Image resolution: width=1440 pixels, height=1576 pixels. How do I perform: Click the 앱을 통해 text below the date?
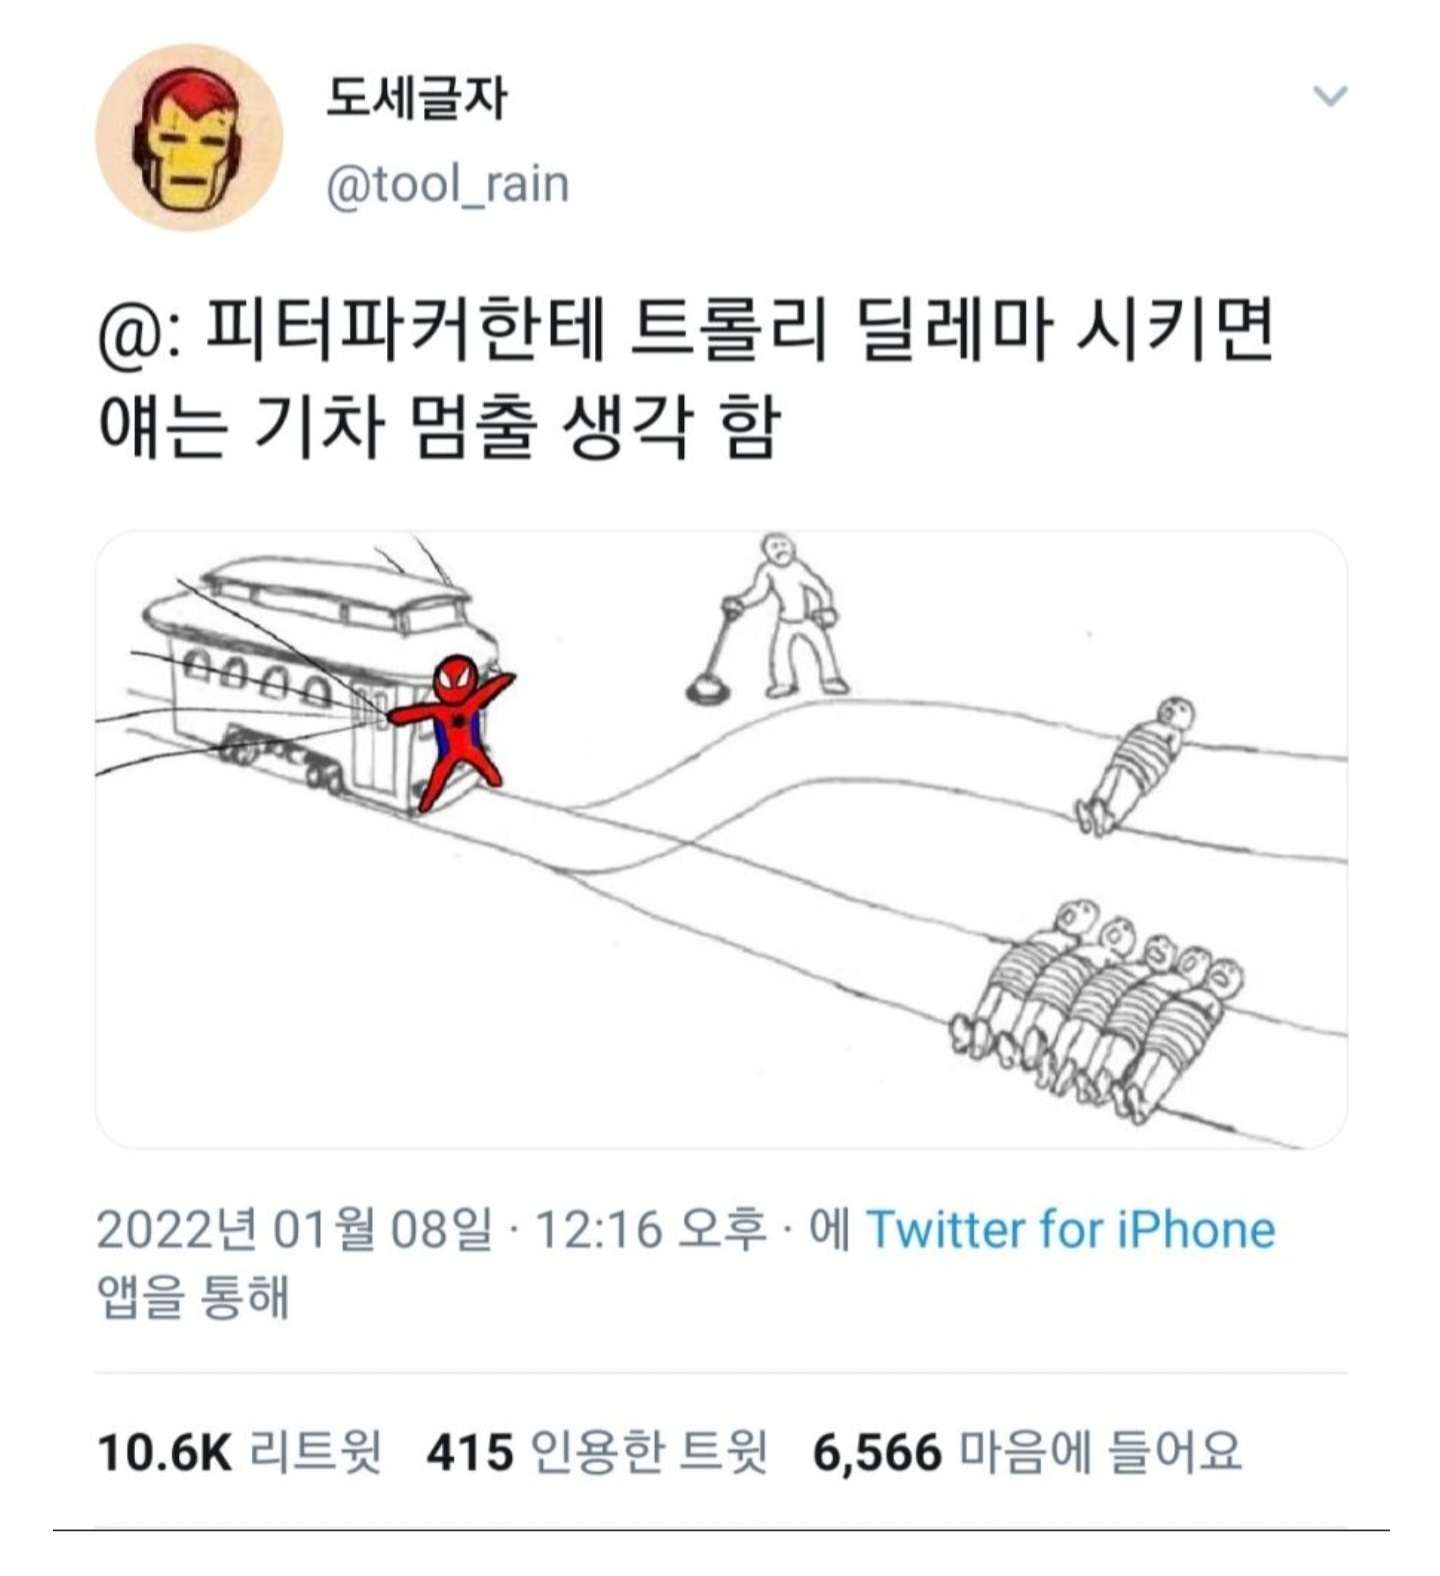[193, 1297]
